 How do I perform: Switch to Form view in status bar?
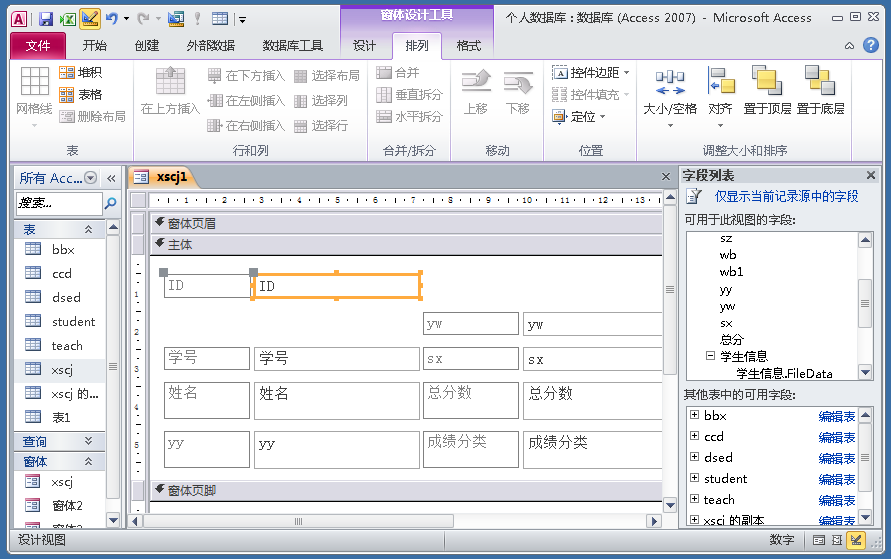pos(819,540)
